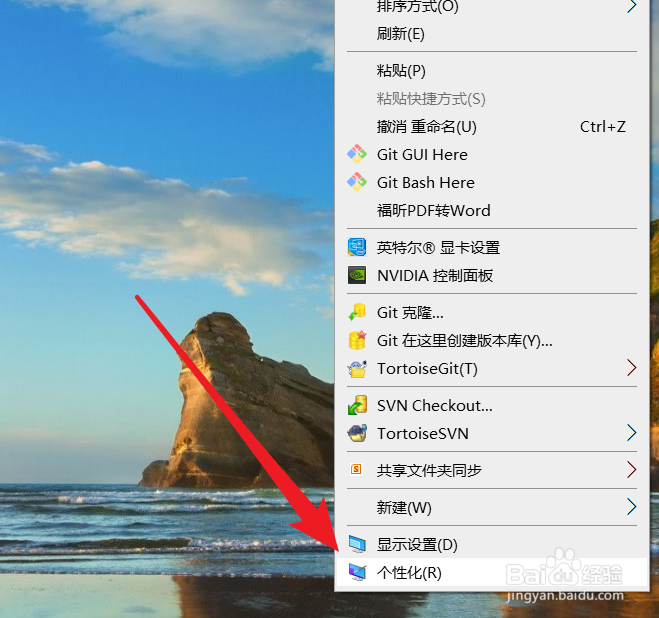Launch Git Bash Here
The height and width of the screenshot is (618, 659).
(x=492, y=182)
